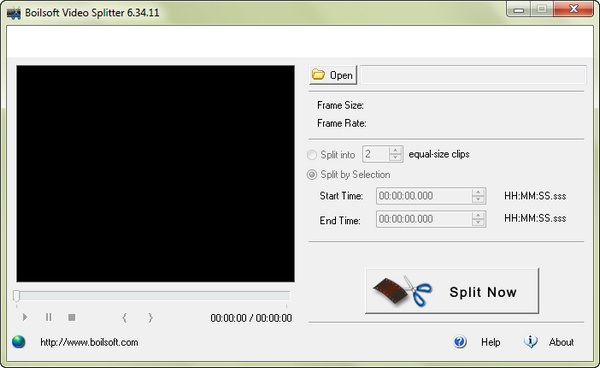Set selection end with right brace icon
Screen dimensions: 600x368
tap(150, 318)
